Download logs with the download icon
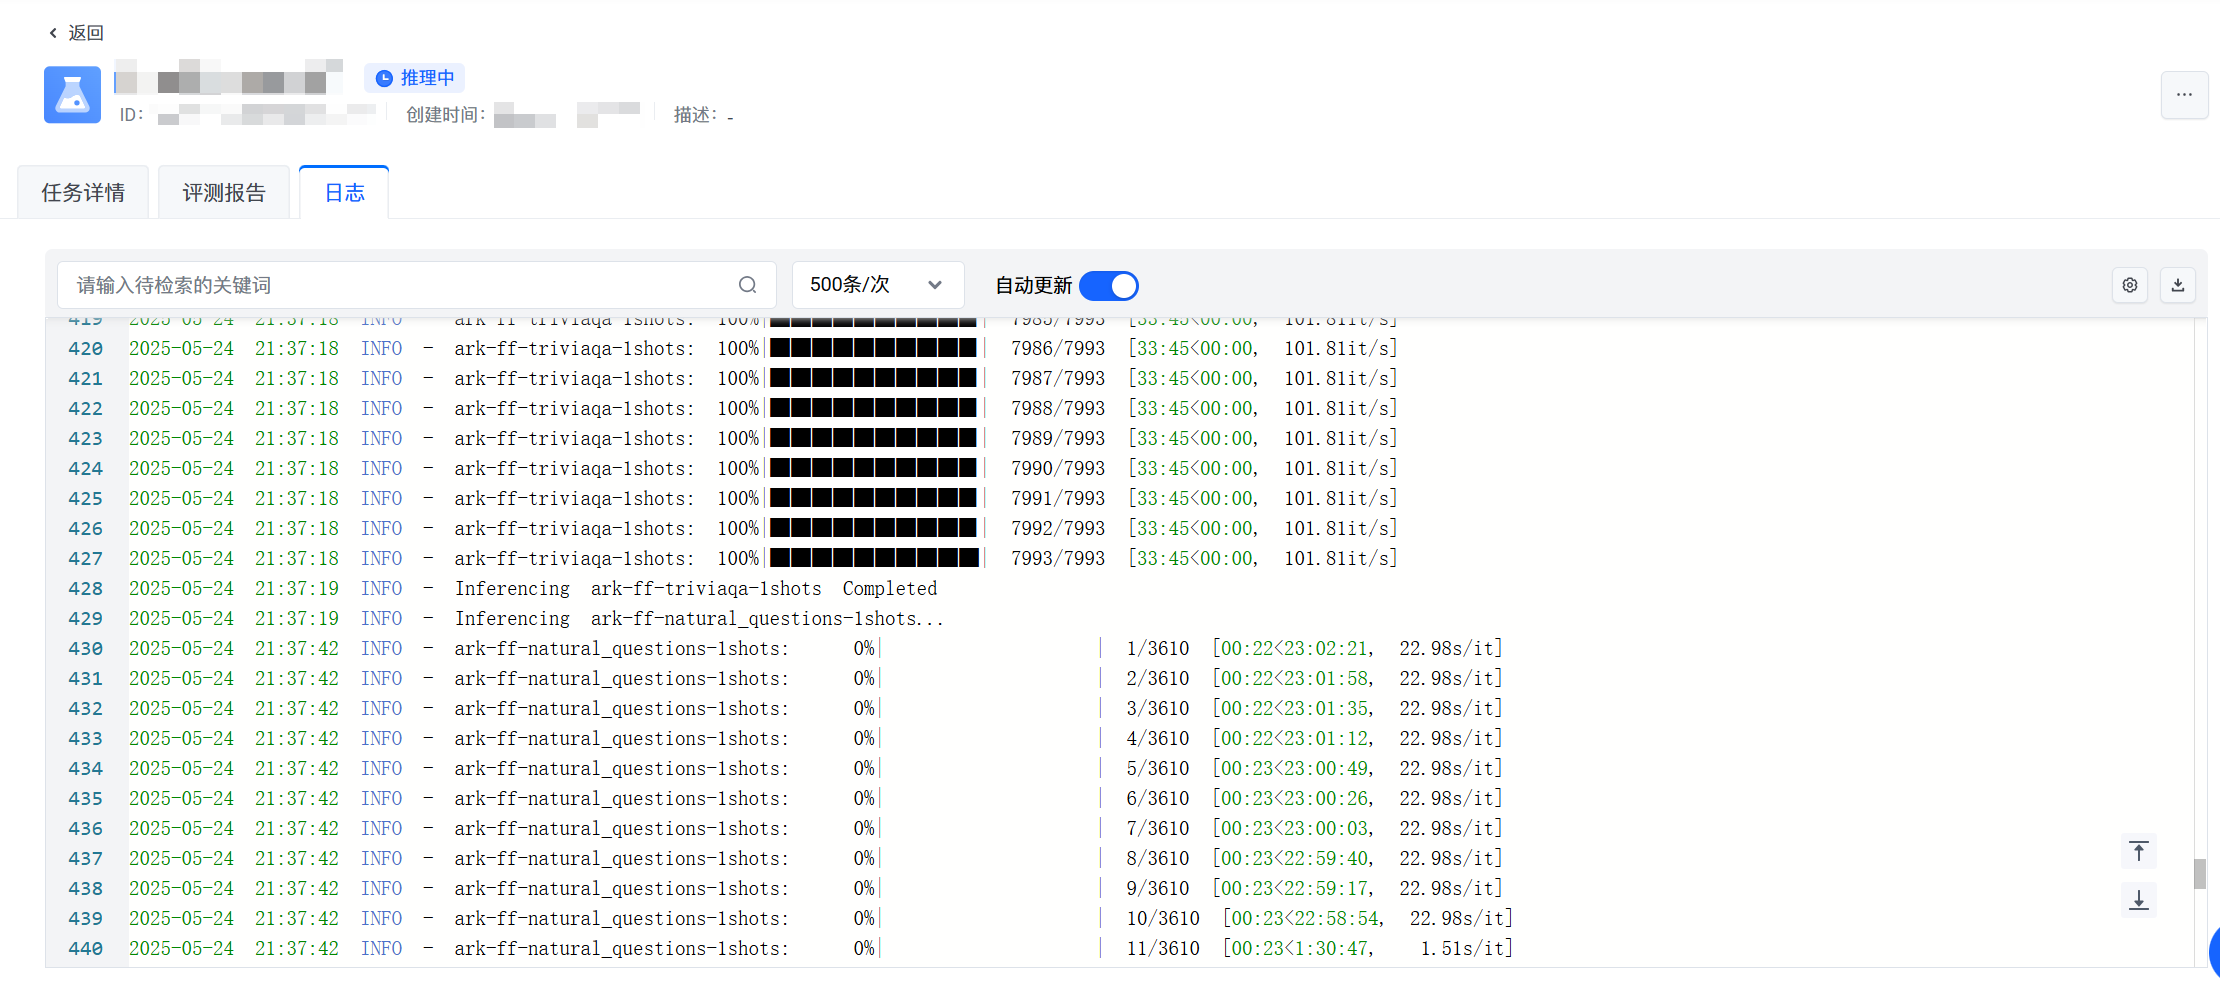This screenshot has width=2220, height=990. (2178, 285)
